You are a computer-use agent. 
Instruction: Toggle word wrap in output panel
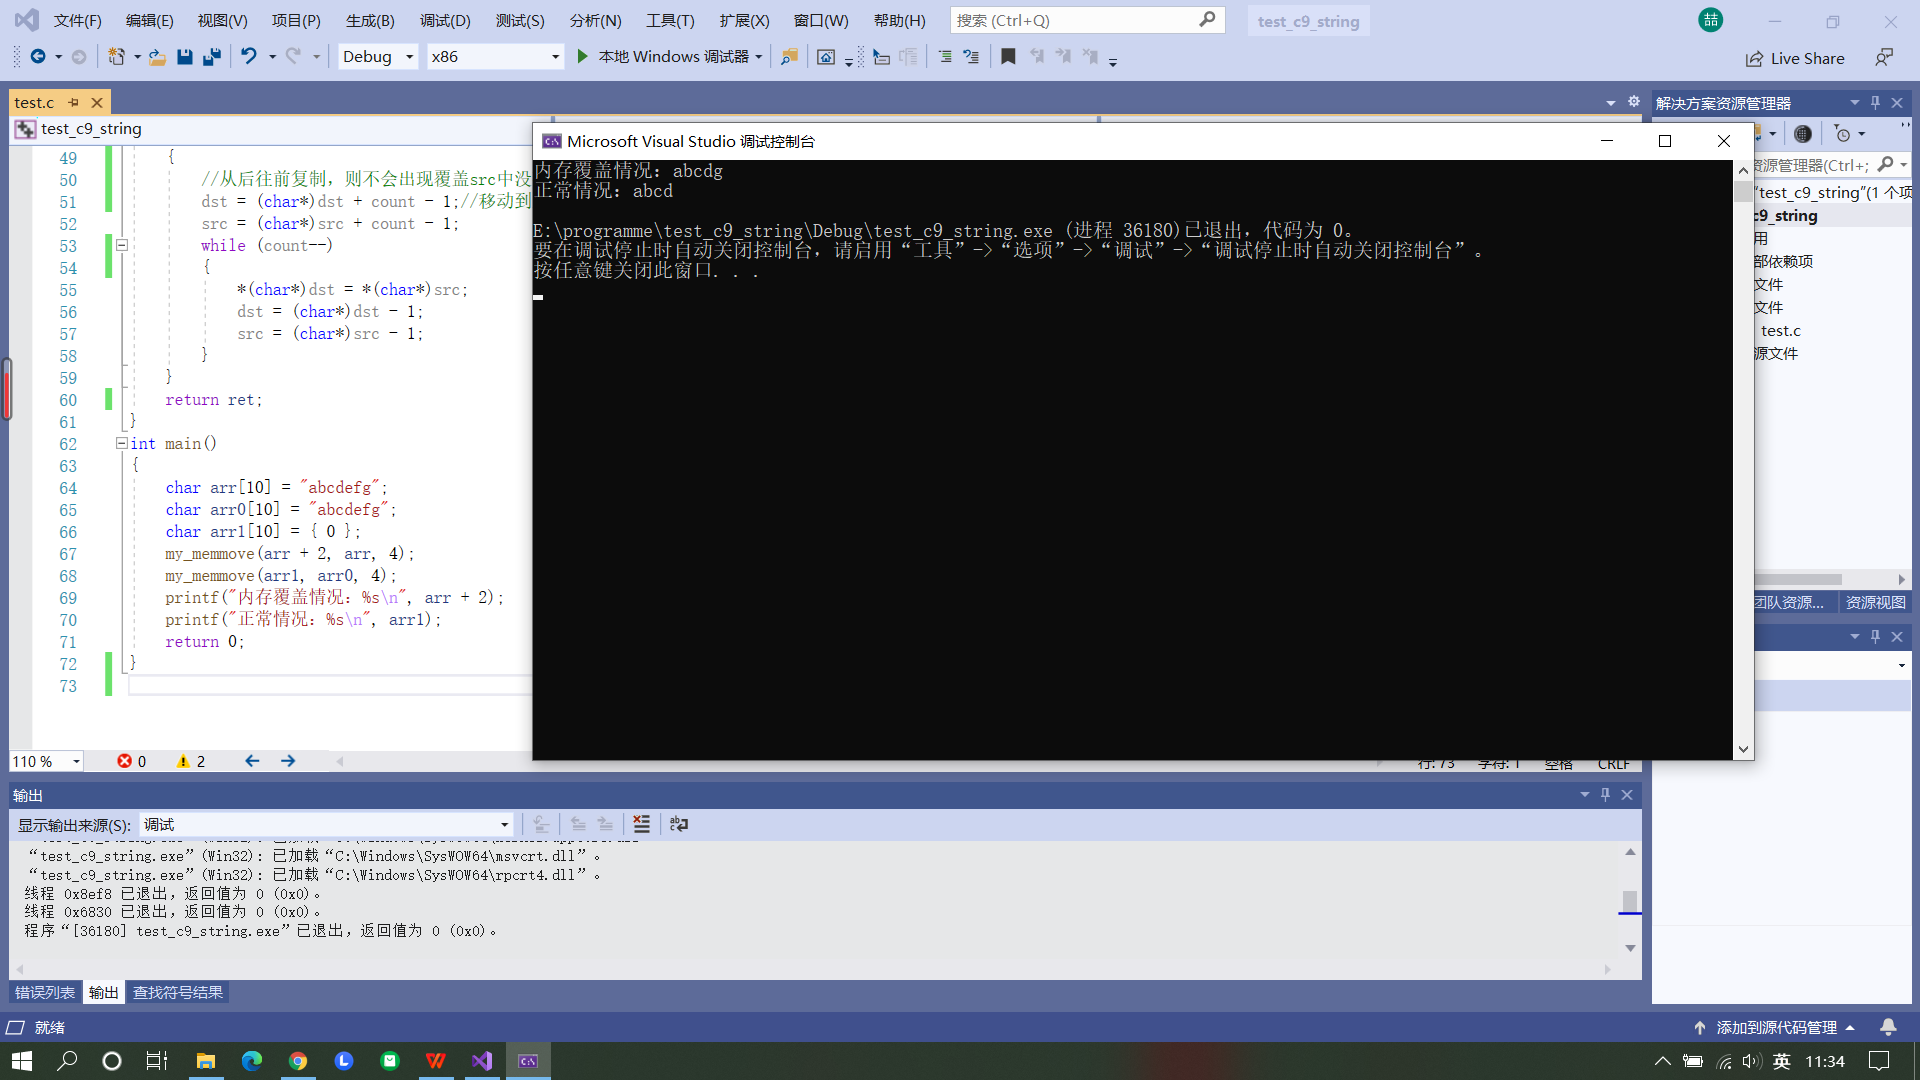(x=679, y=824)
